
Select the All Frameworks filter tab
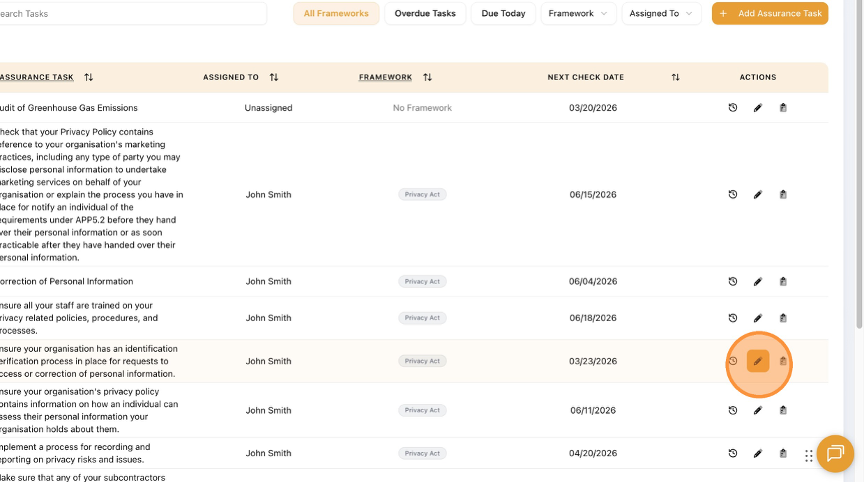pos(336,14)
